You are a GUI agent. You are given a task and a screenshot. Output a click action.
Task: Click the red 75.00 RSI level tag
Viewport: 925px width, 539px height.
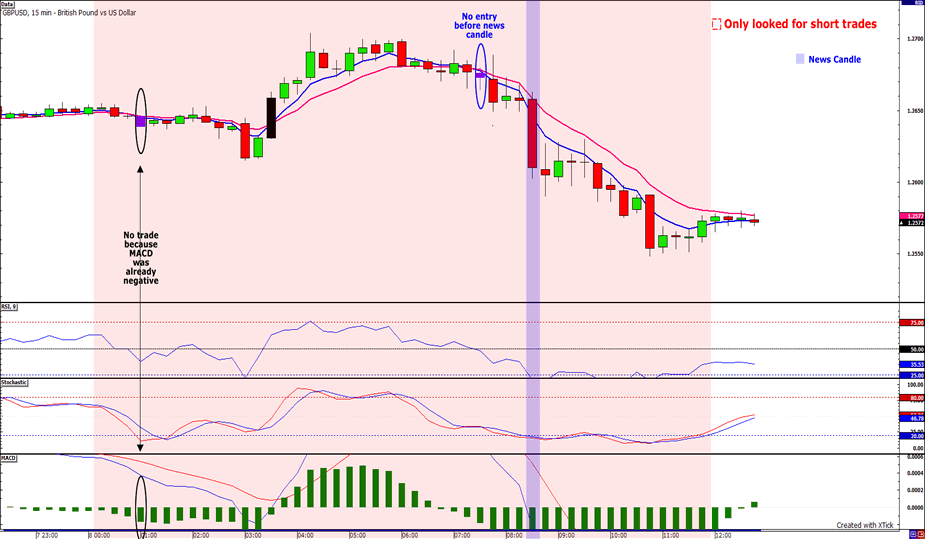(912, 323)
